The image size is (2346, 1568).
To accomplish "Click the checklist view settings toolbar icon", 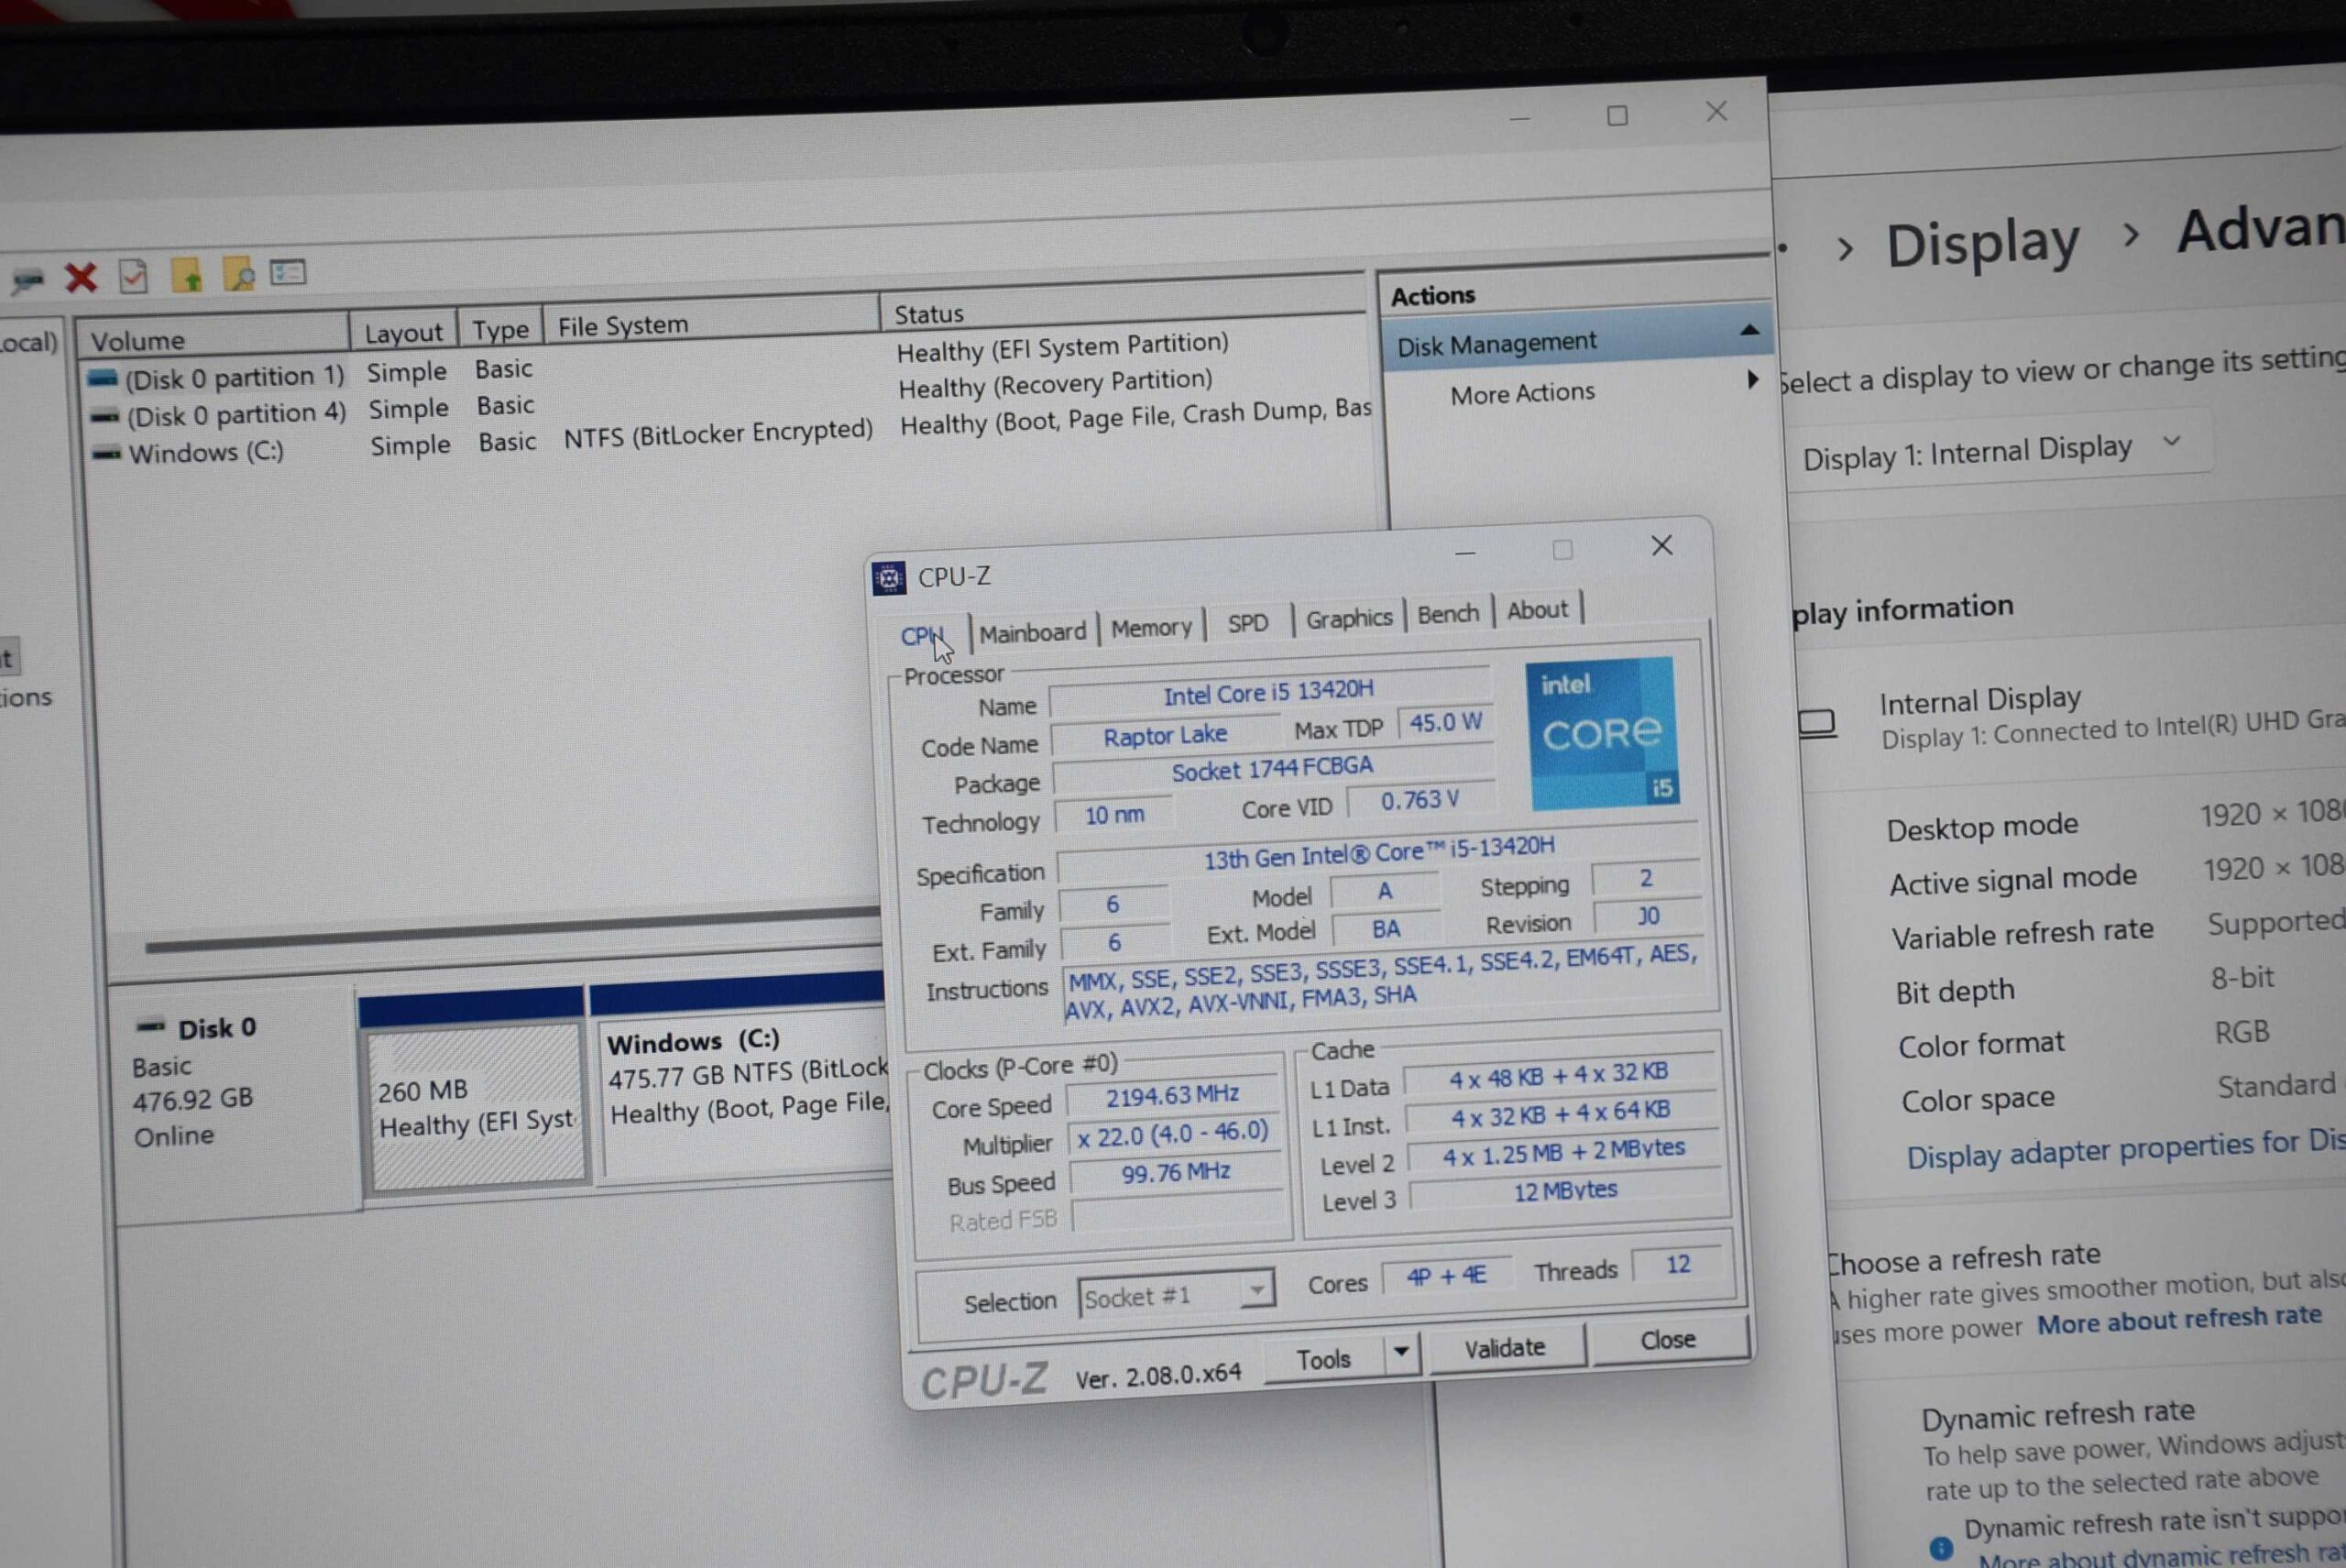I will [x=288, y=272].
